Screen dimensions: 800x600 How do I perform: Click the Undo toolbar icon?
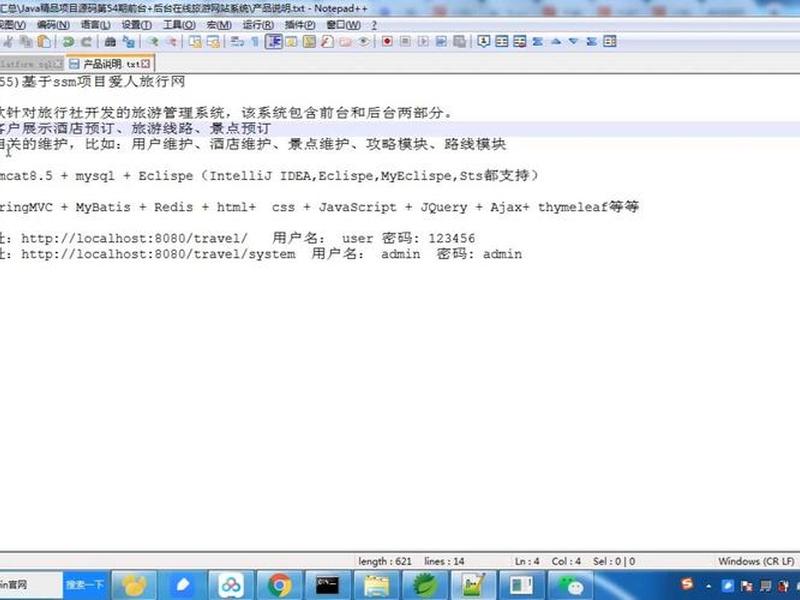(68, 42)
